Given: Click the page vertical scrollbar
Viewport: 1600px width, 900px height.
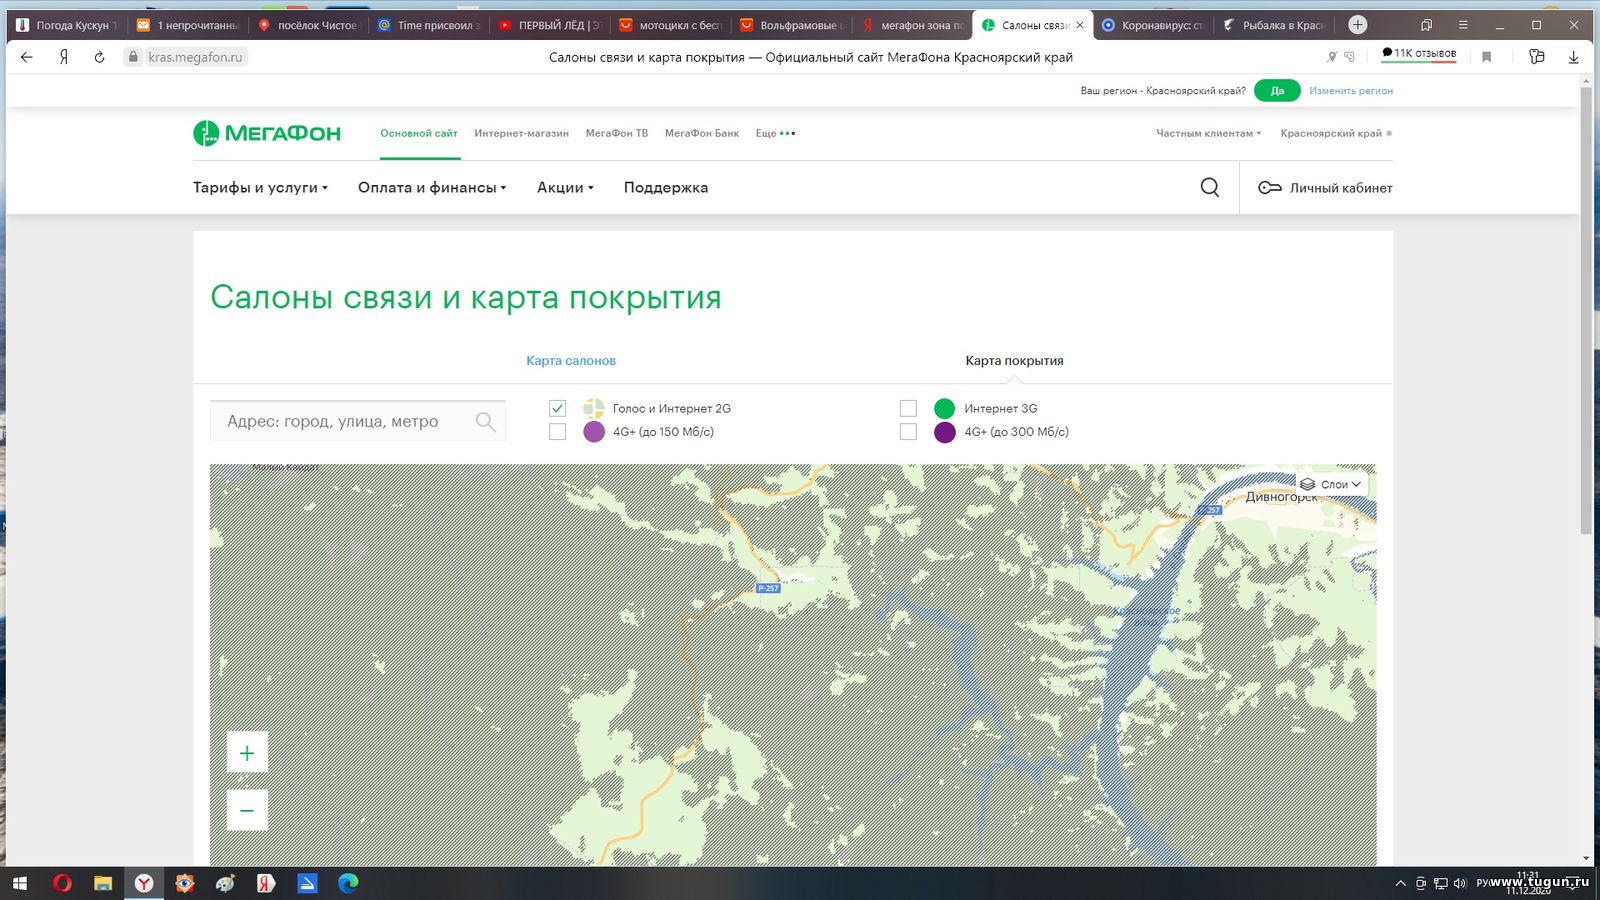Looking at the screenshot, I should pyautogui.click(x=1586, y=310).
